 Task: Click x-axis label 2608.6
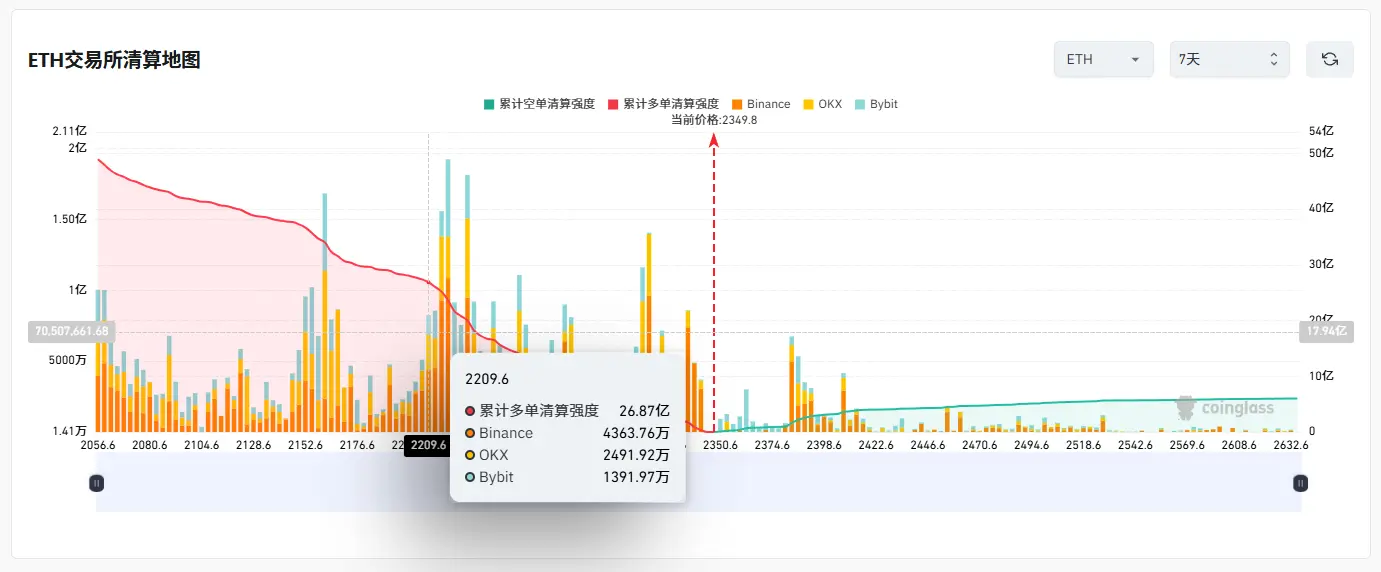click(1238, 446)
